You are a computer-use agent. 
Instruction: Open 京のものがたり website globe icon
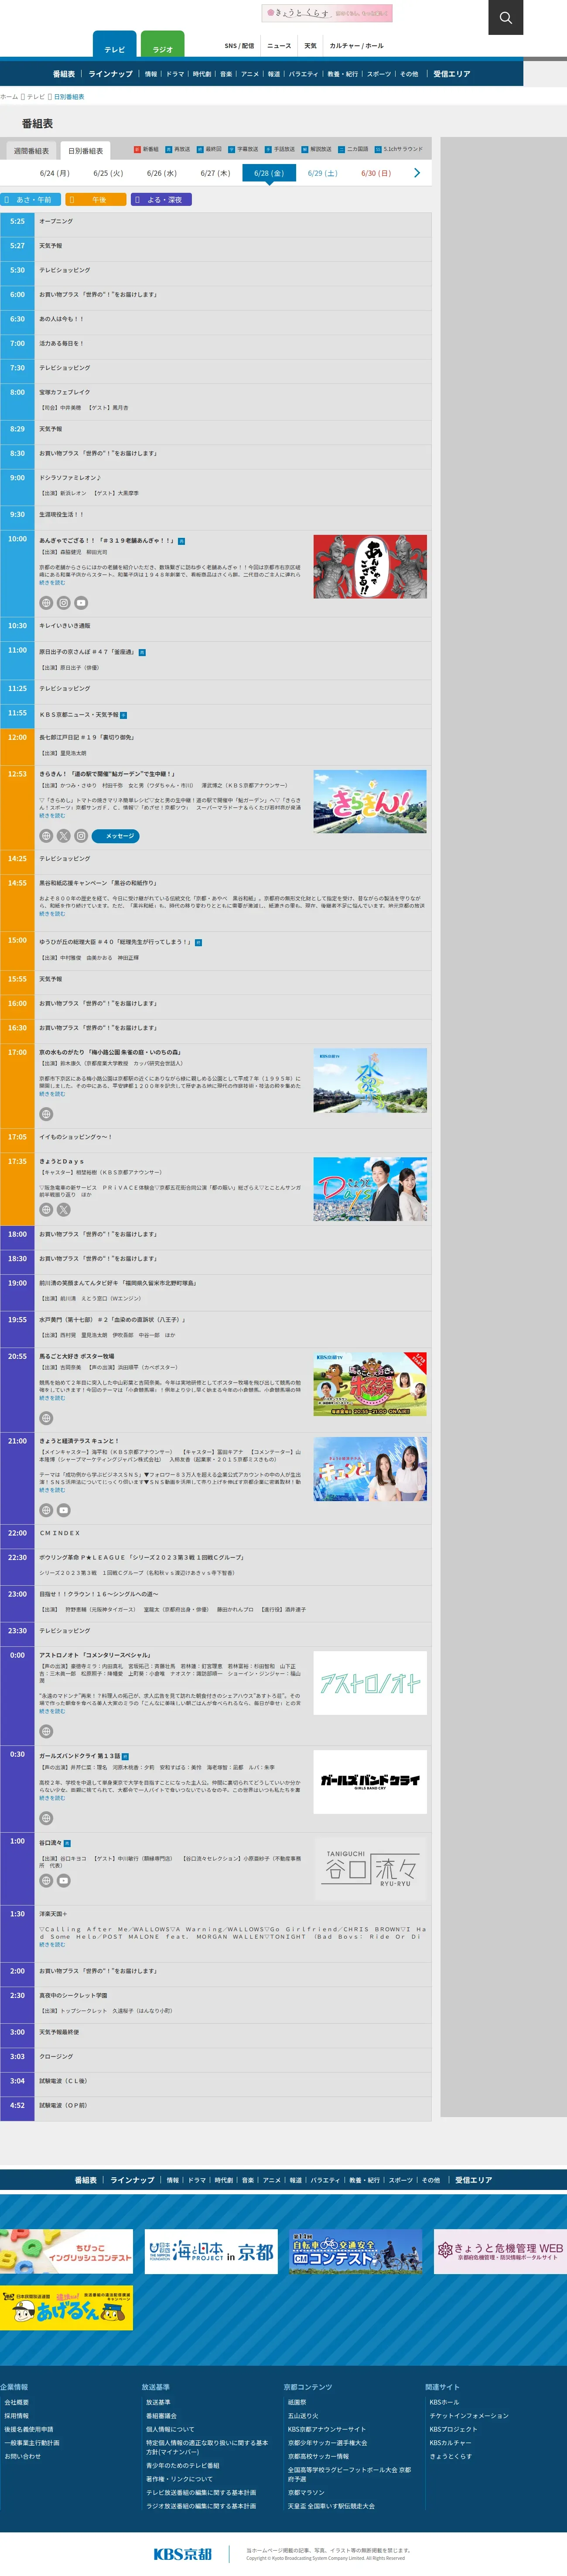46,1114
